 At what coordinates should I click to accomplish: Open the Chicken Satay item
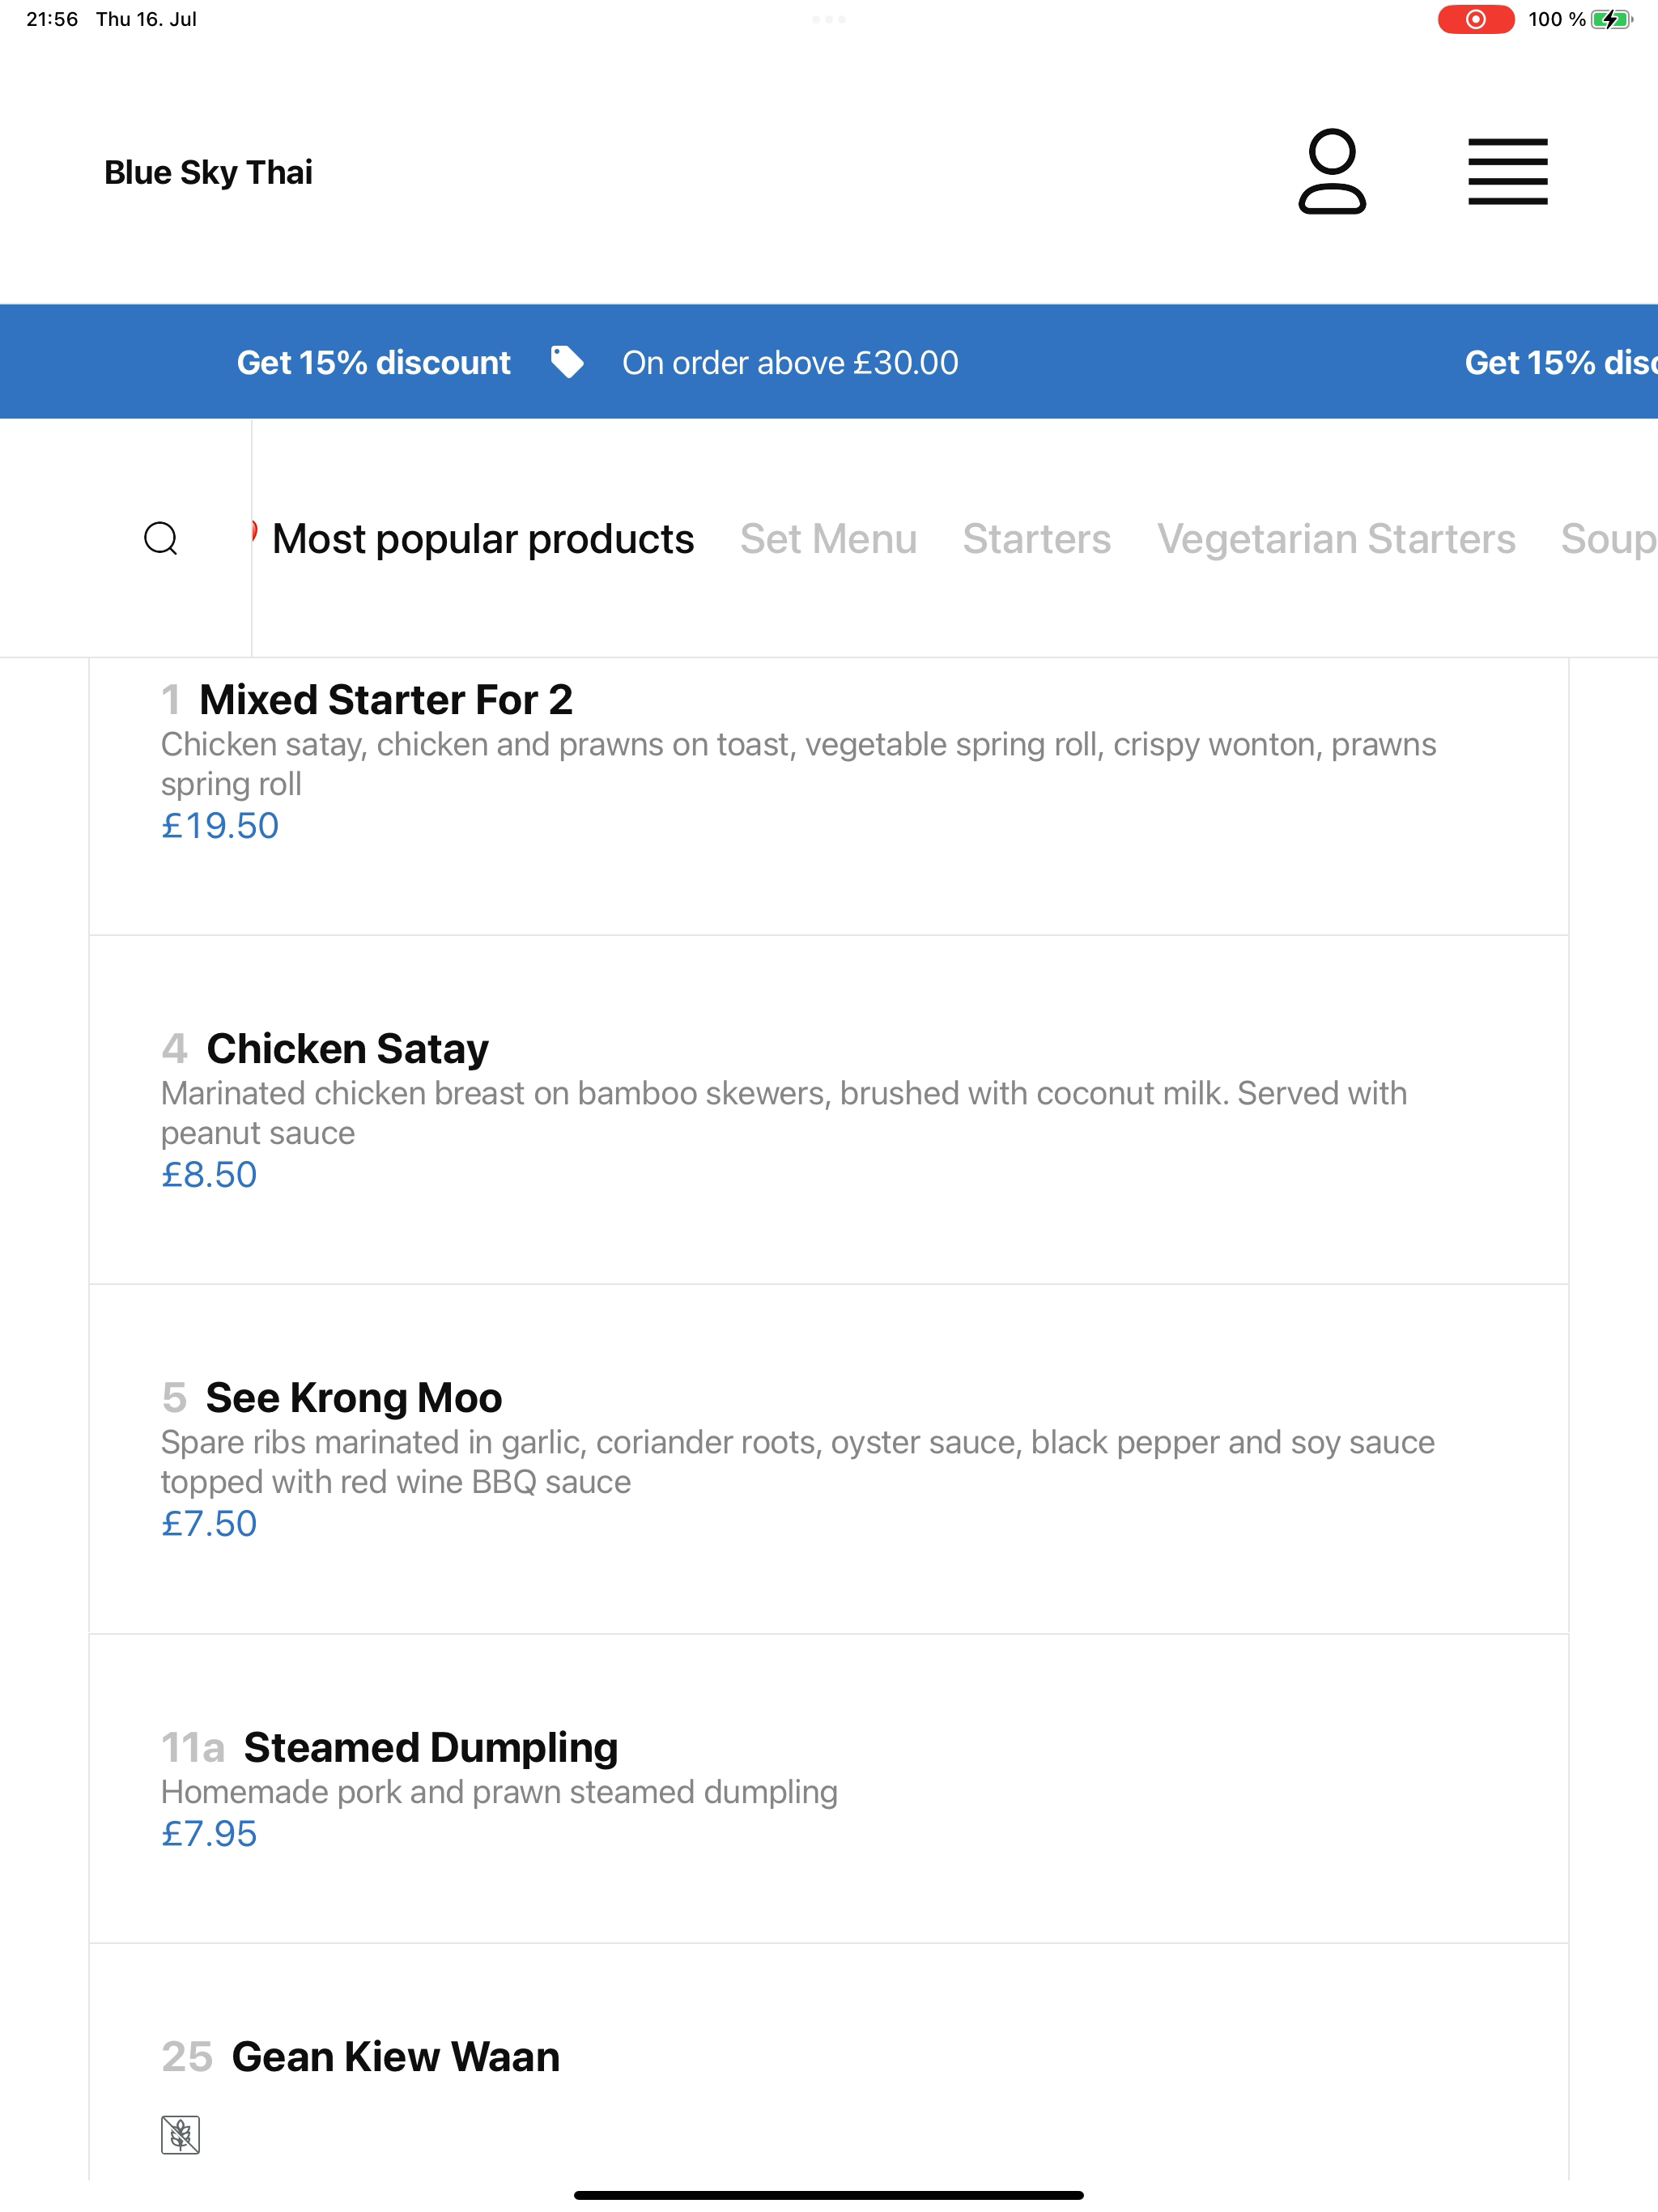[829, 1110]
